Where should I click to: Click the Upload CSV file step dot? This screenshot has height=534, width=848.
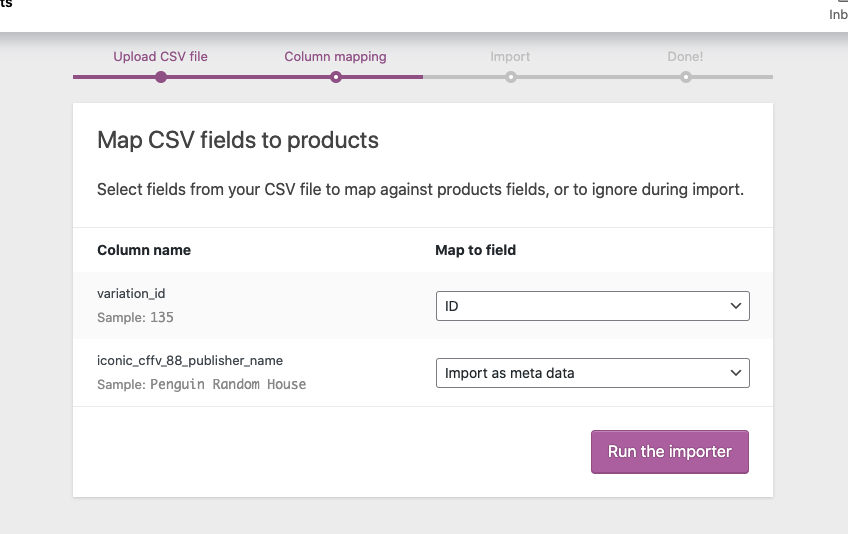[161, 77]
